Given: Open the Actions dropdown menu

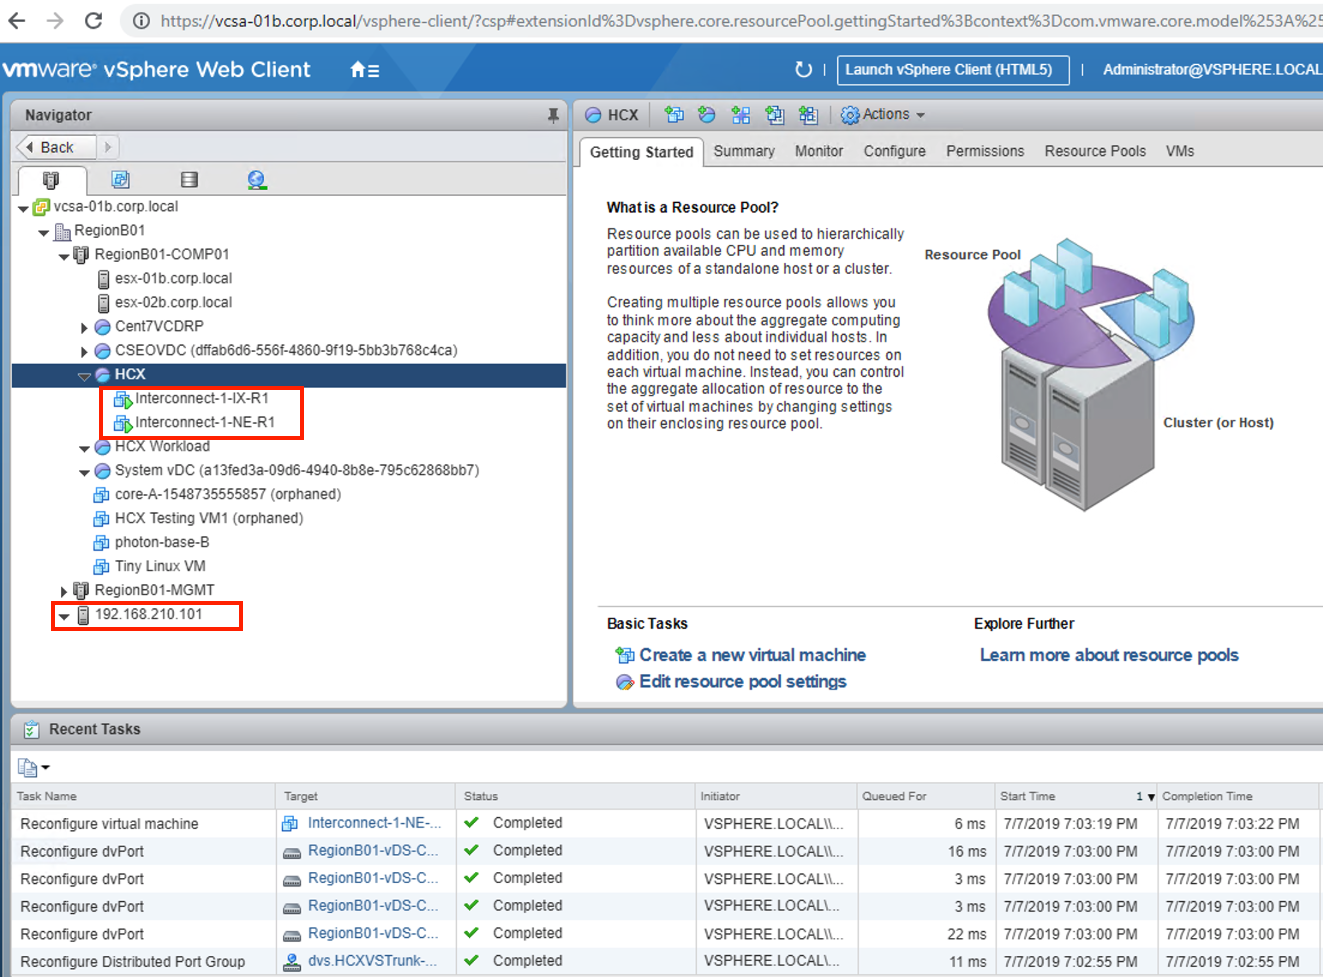Looking at the screenshot, I should pos(884,115).
